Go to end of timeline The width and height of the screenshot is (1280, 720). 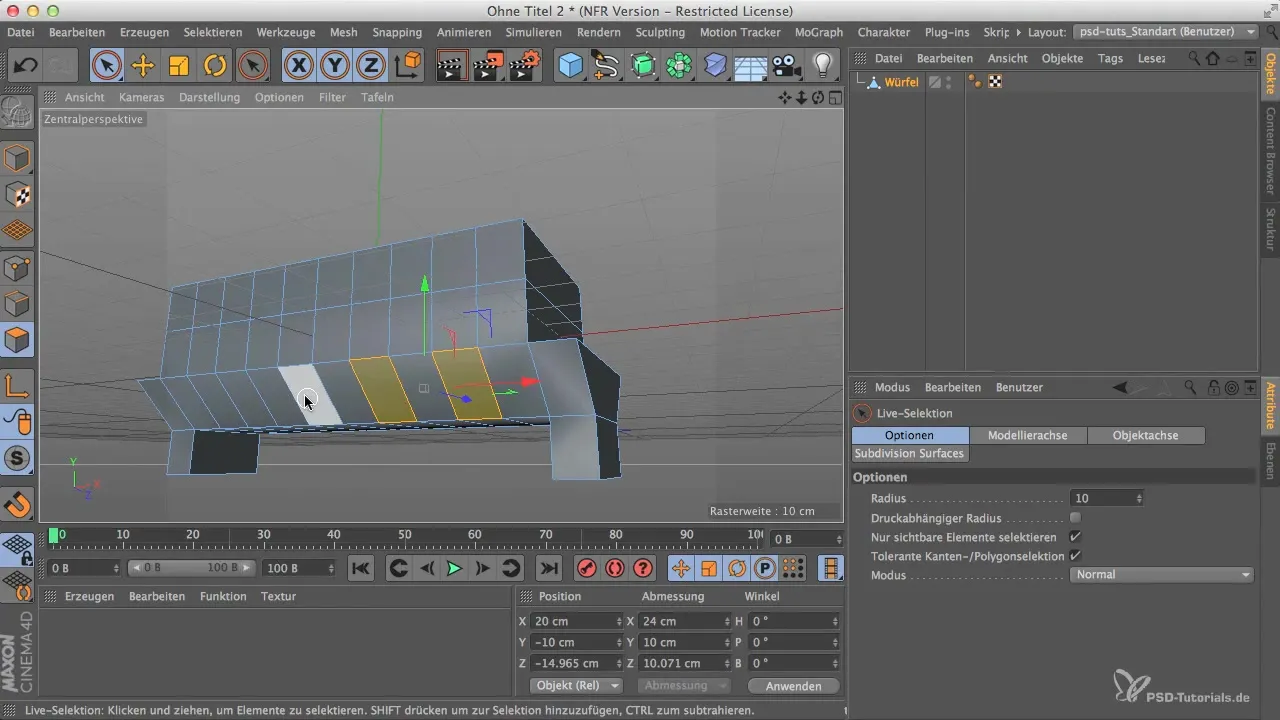point(548,568)
